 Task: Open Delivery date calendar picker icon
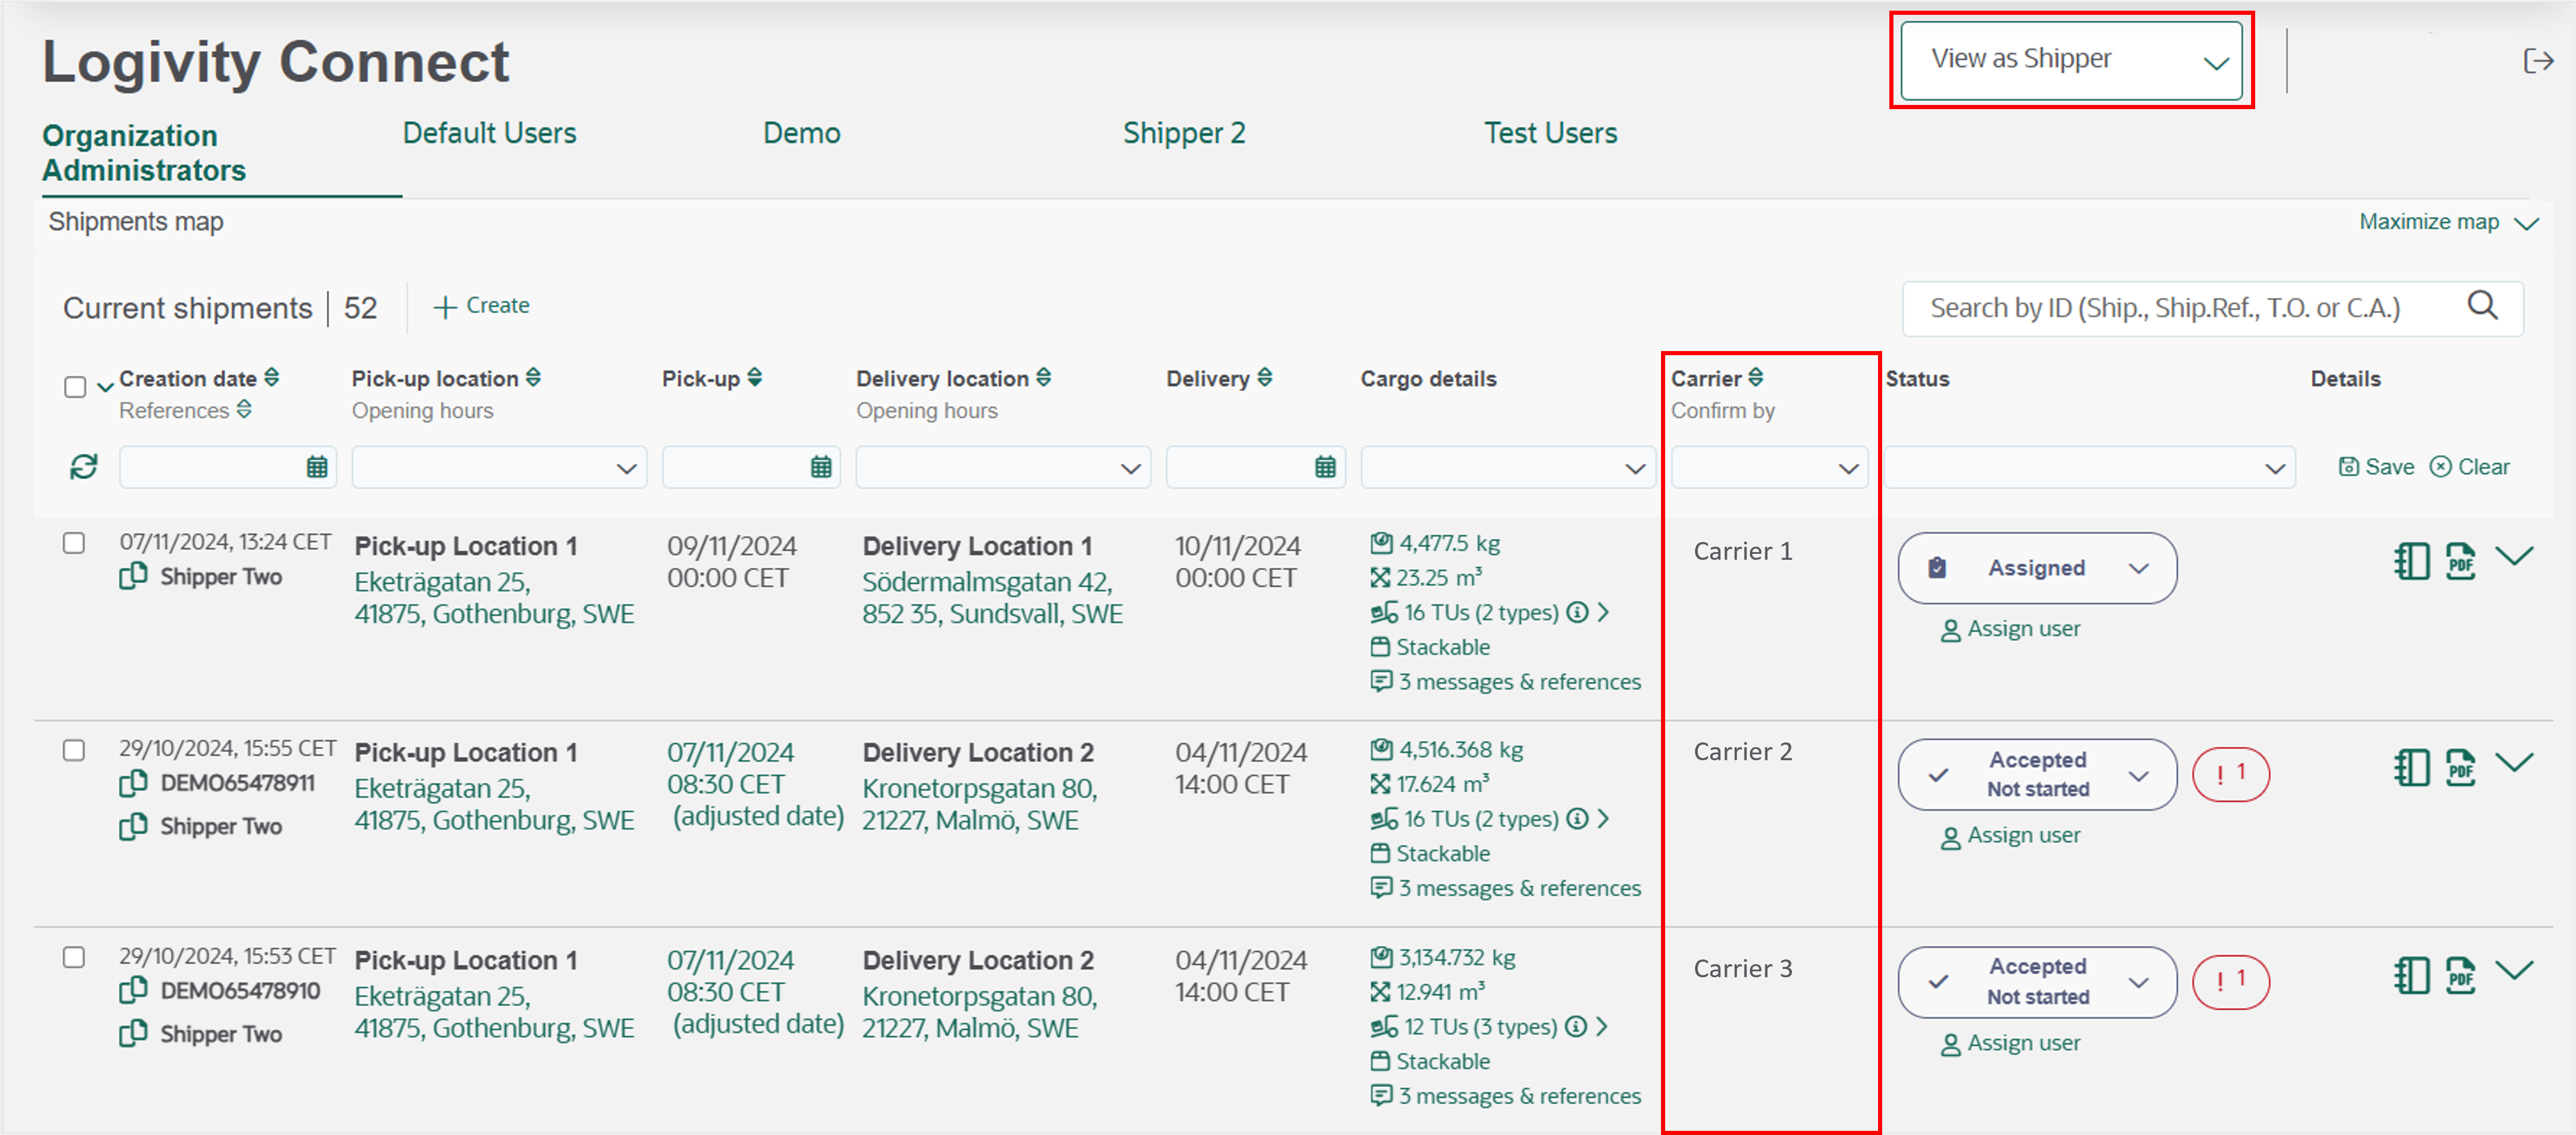click(1325, 467)
